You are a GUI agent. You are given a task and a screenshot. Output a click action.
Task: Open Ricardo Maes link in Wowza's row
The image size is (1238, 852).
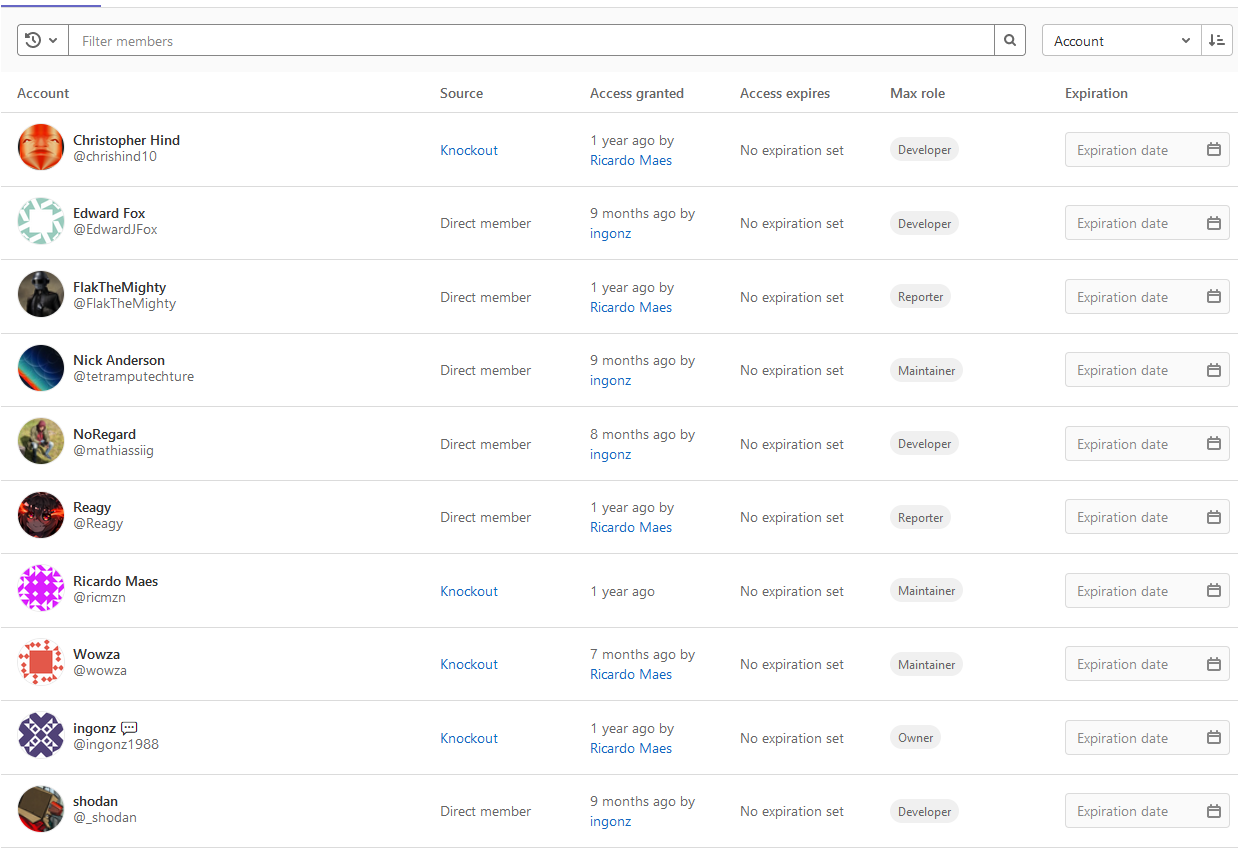click(x=631, y=674)
